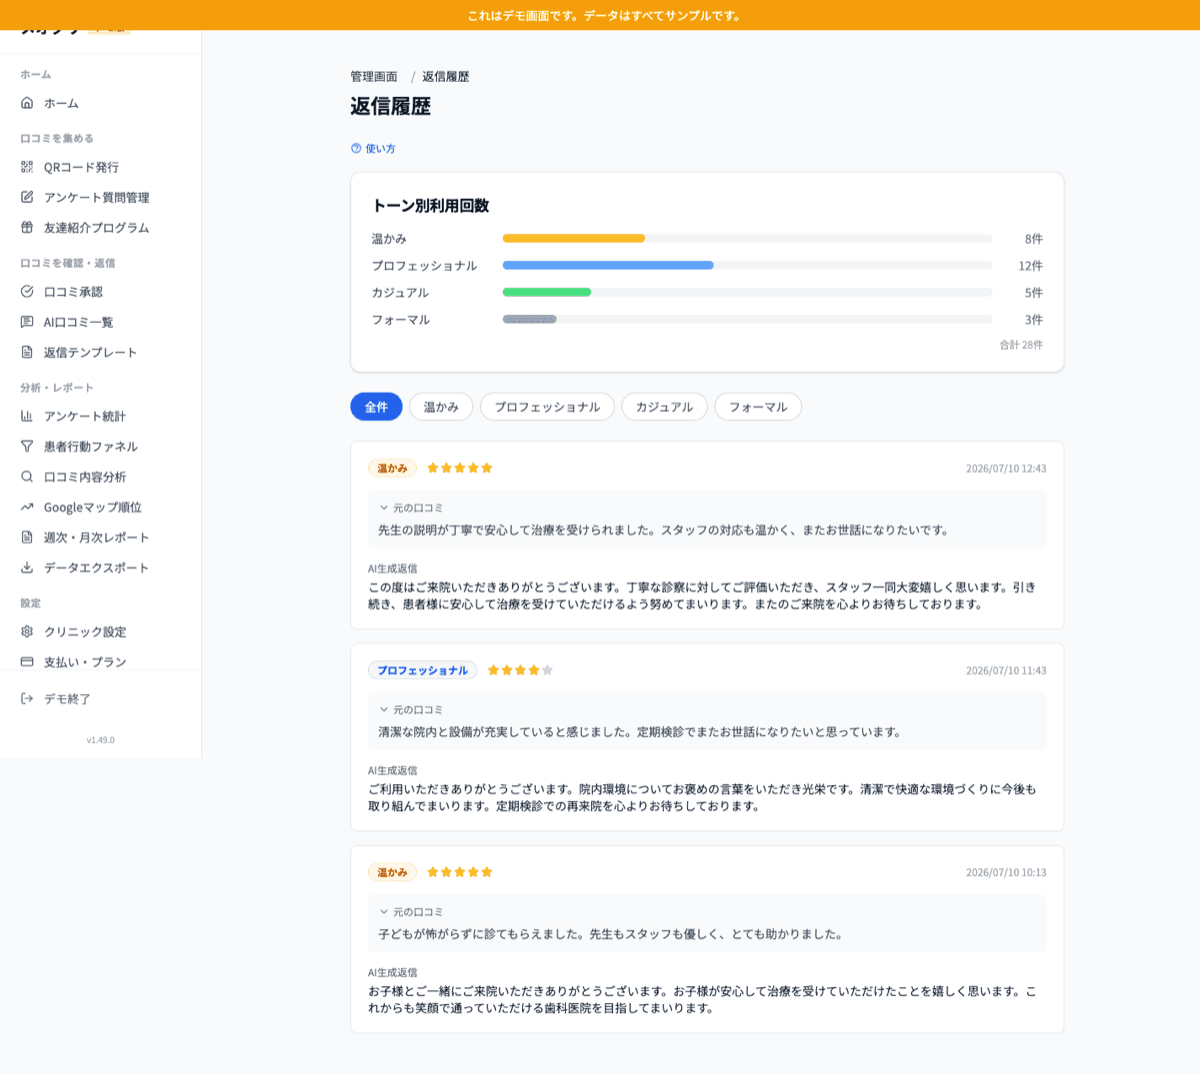Click the timestamp 2026/07/10 12:43

pyautogui.click(x=1006, y=468)
